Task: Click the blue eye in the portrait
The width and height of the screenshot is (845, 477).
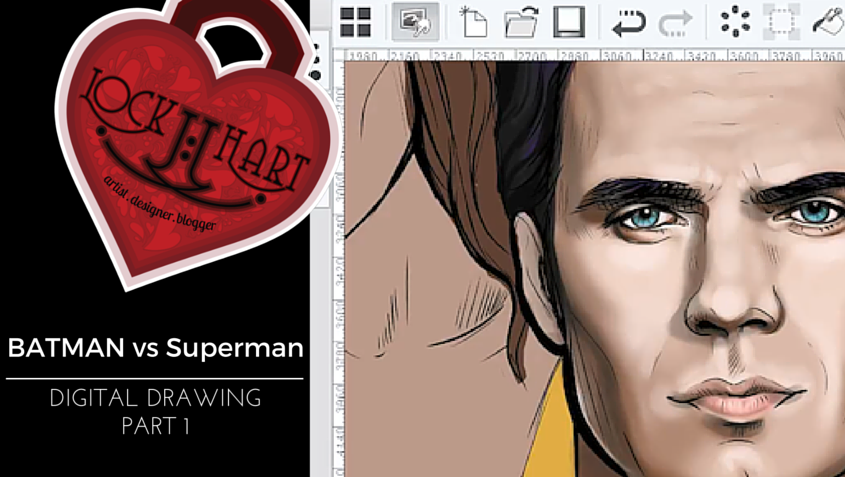Action: pyautogui.click(x=644, y=215)
